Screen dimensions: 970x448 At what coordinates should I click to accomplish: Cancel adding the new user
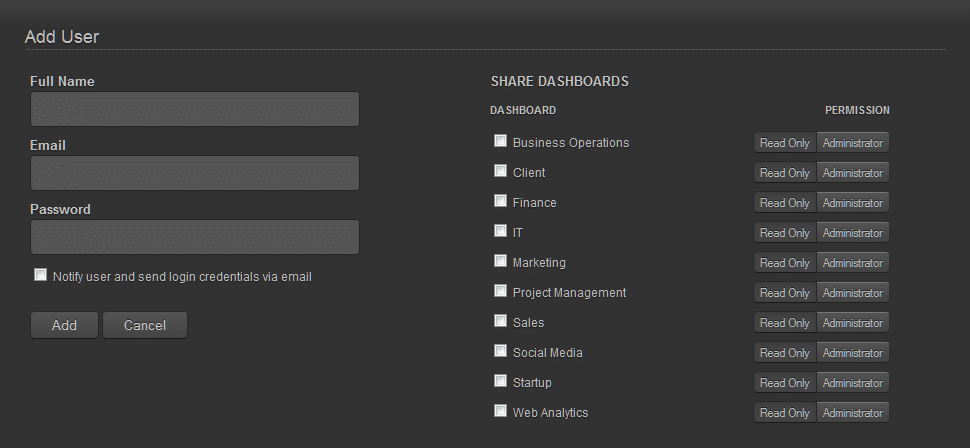click(x=145, y=325)
